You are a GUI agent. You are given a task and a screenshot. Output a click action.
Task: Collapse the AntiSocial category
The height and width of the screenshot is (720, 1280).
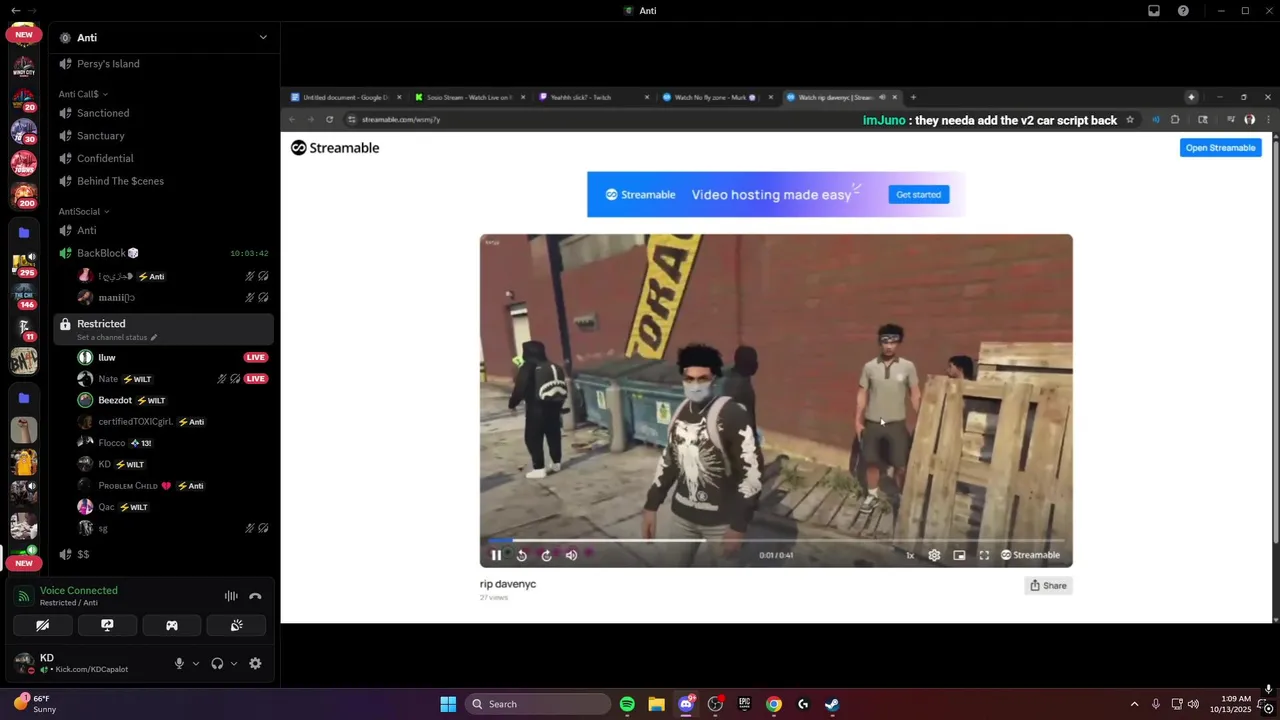84,211
